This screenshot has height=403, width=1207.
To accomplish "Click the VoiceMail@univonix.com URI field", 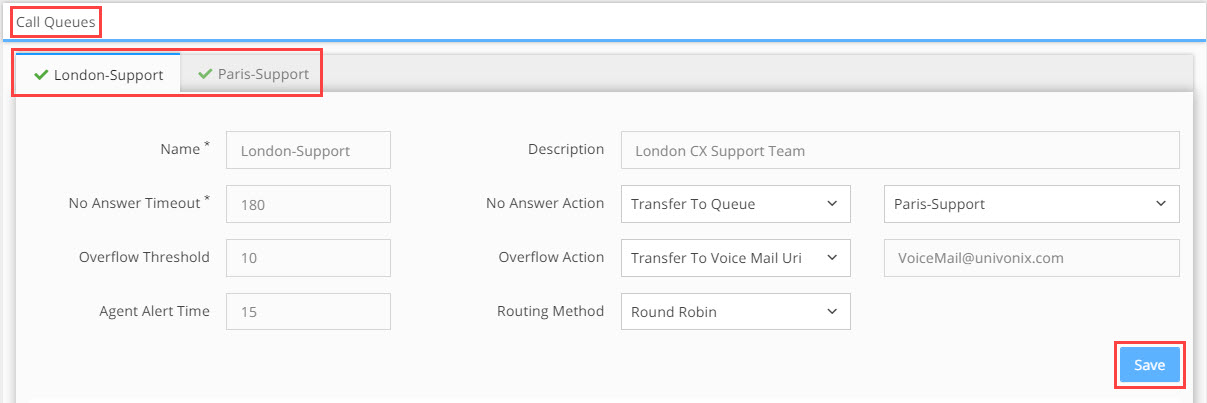I will coord(1032,258).
